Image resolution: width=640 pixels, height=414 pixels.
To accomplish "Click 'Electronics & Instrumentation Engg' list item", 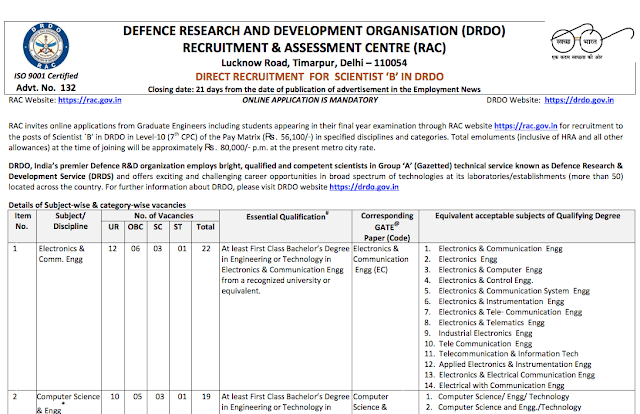I will point(501,302).
